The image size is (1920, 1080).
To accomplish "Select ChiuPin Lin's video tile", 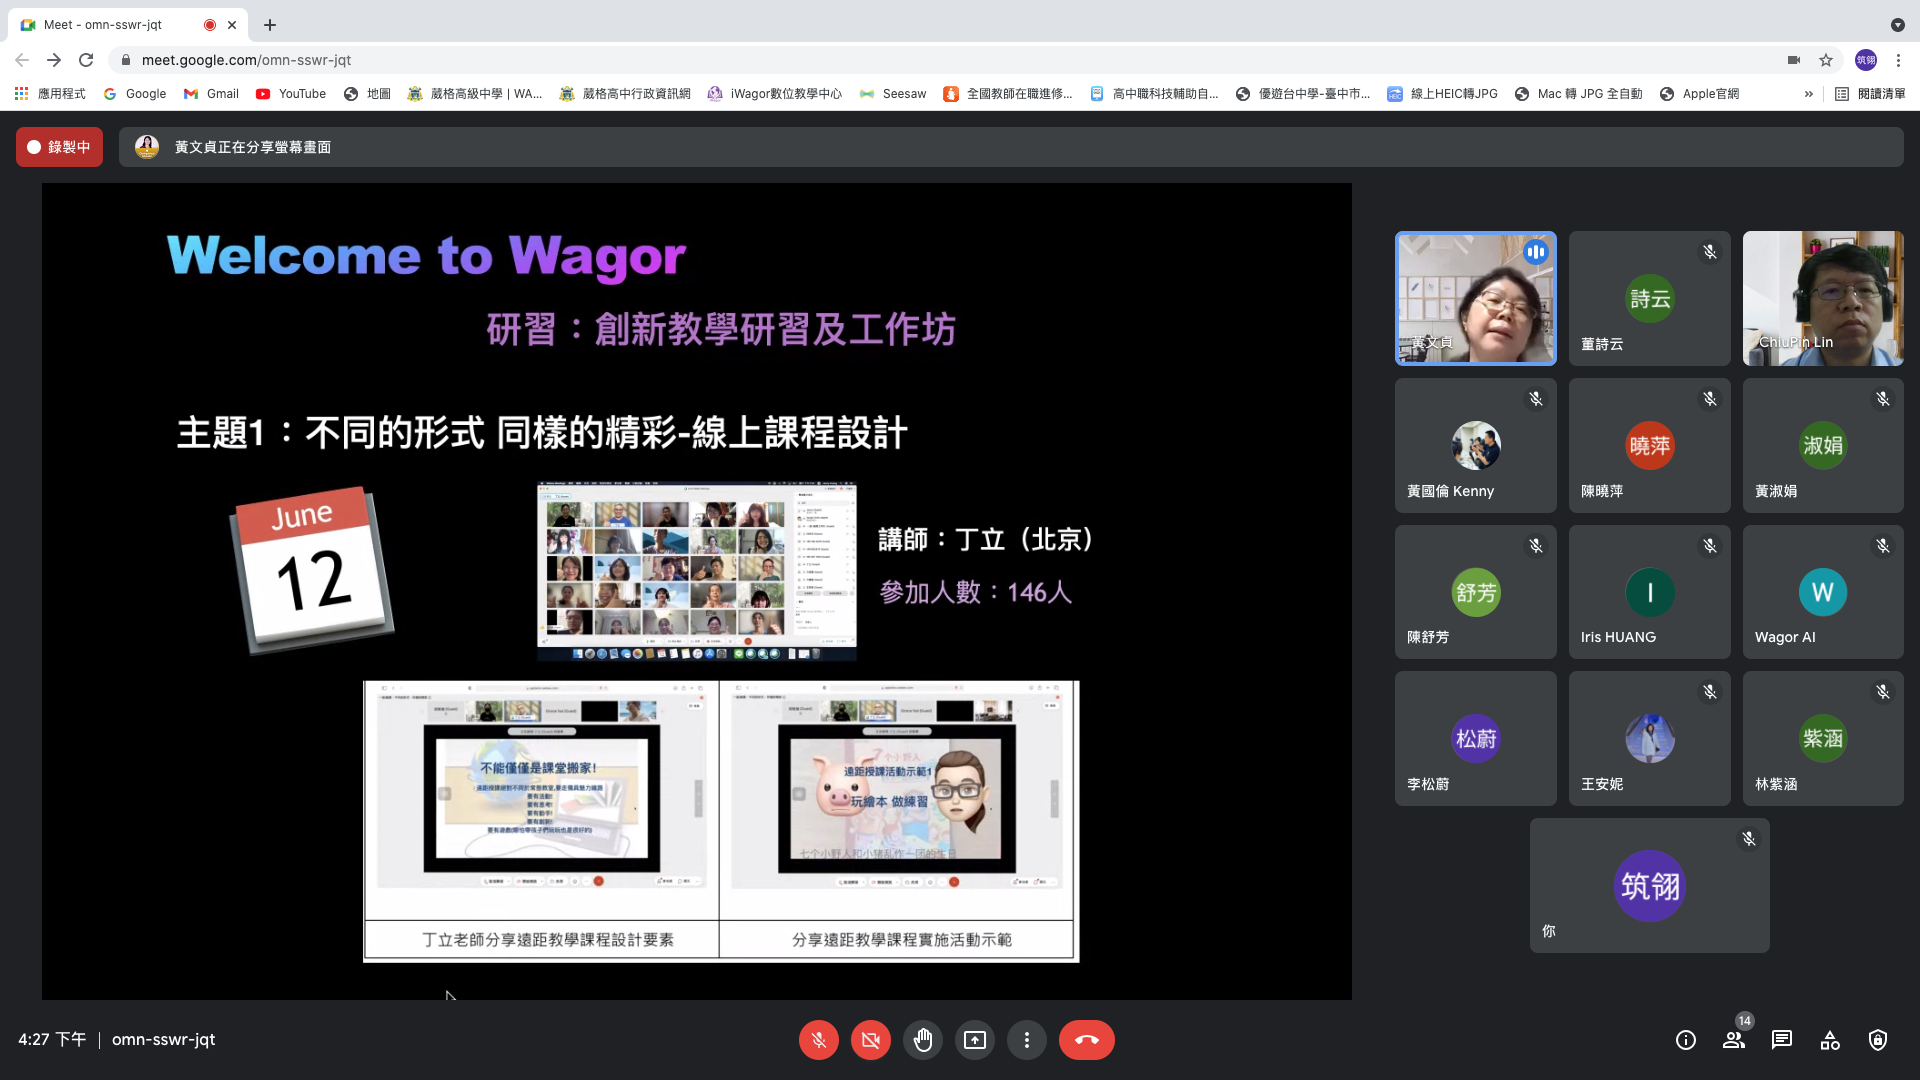I will [1822, 298].
